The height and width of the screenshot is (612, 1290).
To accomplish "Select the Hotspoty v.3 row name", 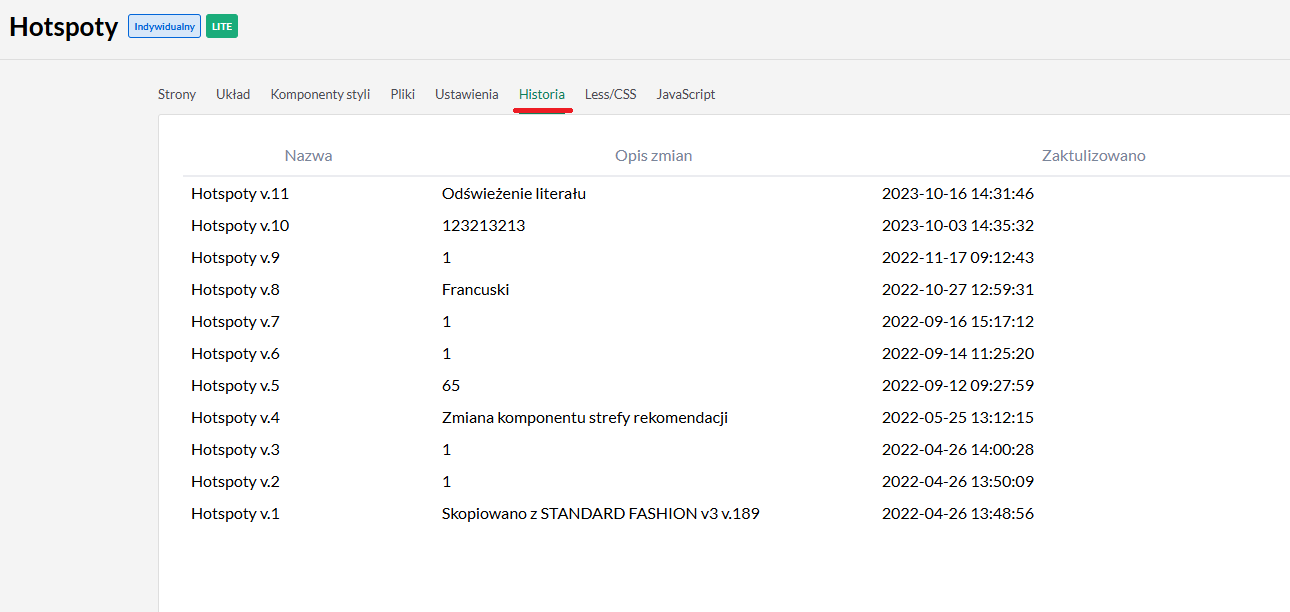I will click(236, 450).
